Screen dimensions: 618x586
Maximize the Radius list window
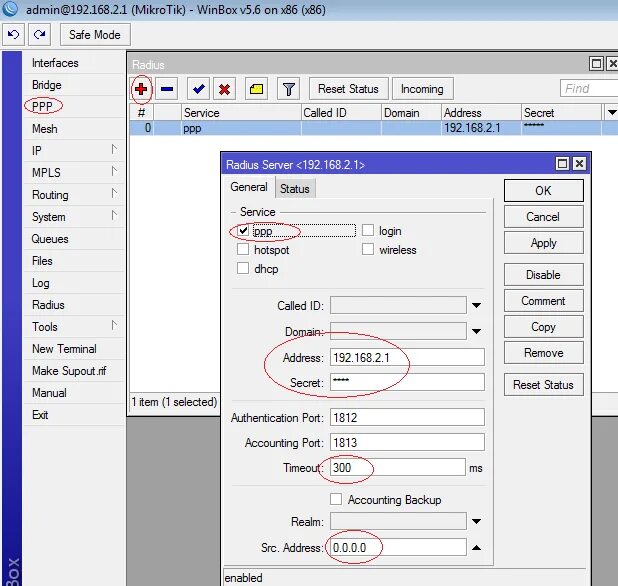pos(596,63)
